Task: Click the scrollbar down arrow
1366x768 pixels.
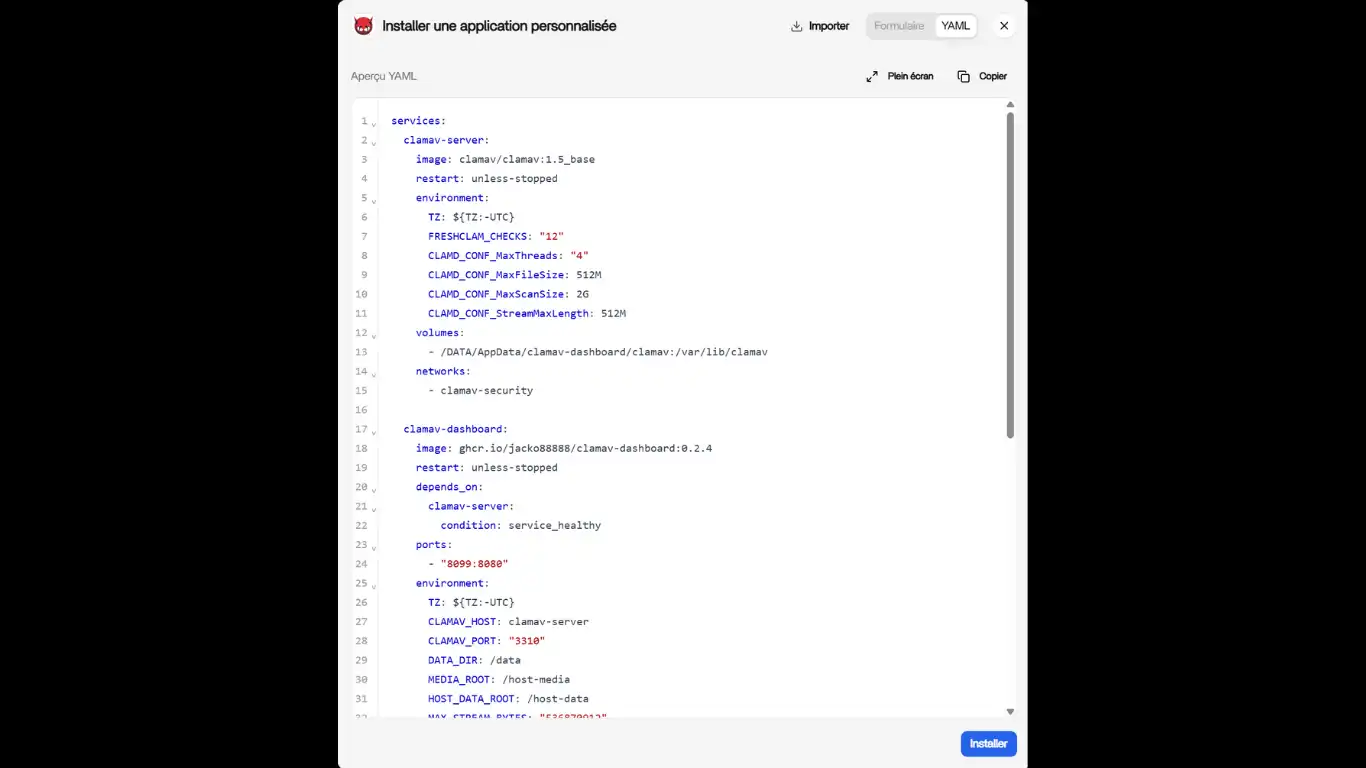Action: click(x=1010, y=712)
